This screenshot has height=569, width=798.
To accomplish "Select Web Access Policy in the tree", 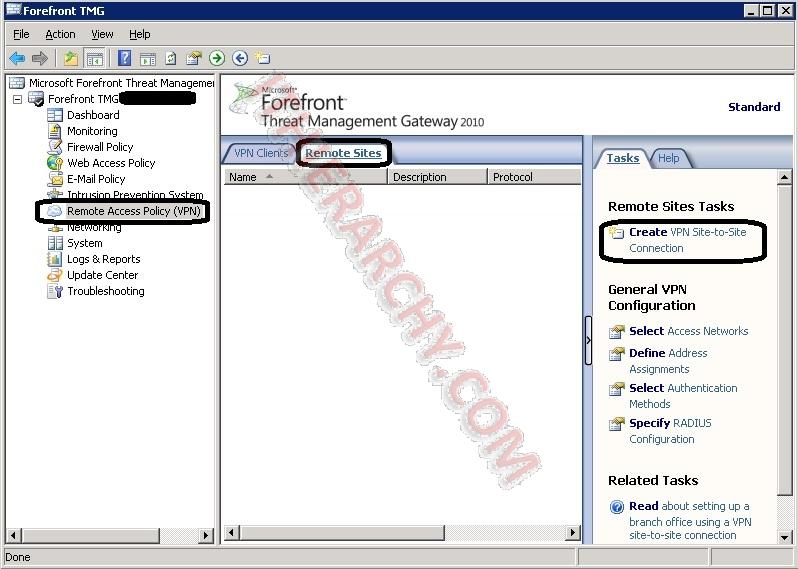I will tap(111, 163).
